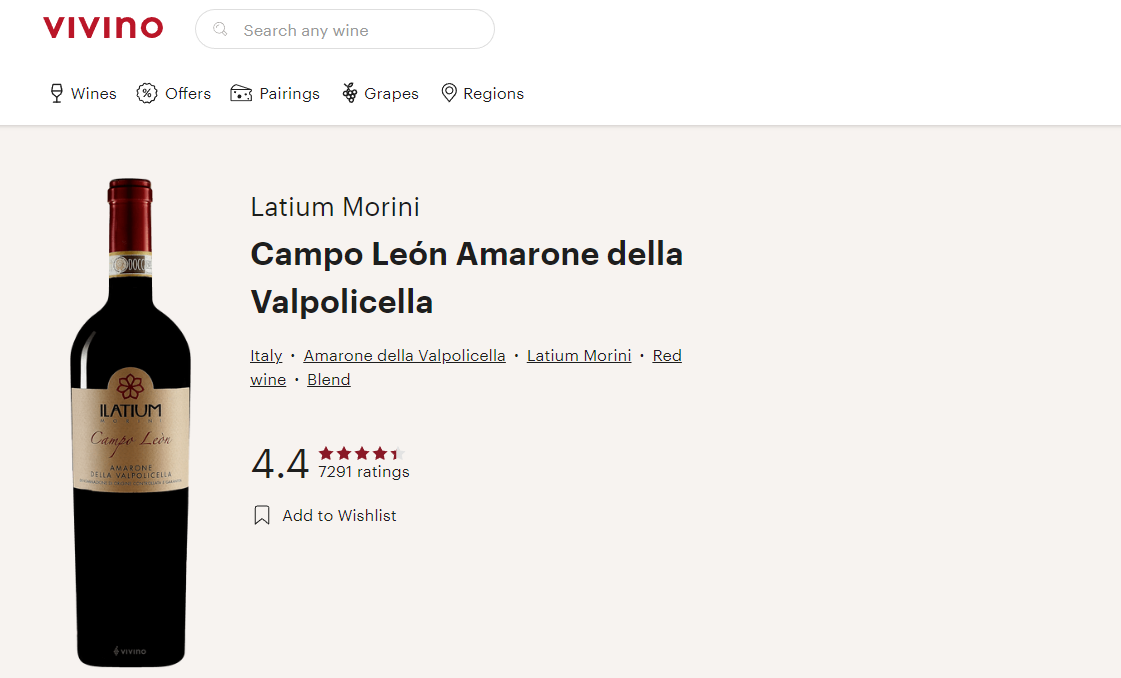Click the magnifying glass search icon
1121x678 pixels.
[x=221, y=30]
